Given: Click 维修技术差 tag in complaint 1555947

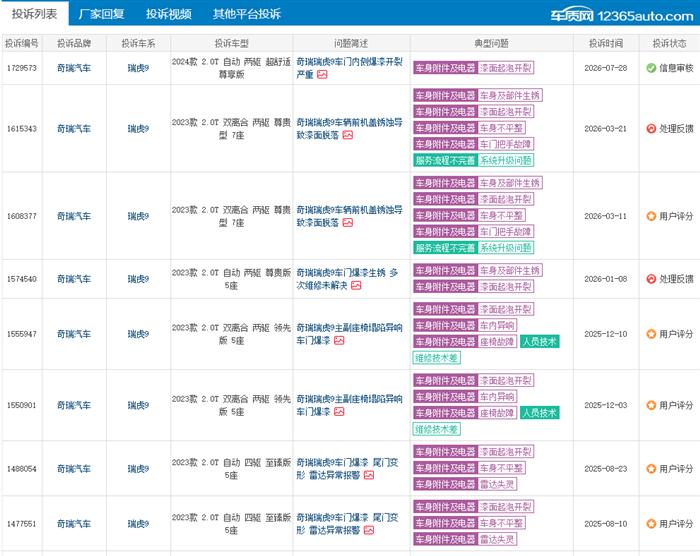Looking at the screenshot, I should pyautogui.click(x=436, y=358).
